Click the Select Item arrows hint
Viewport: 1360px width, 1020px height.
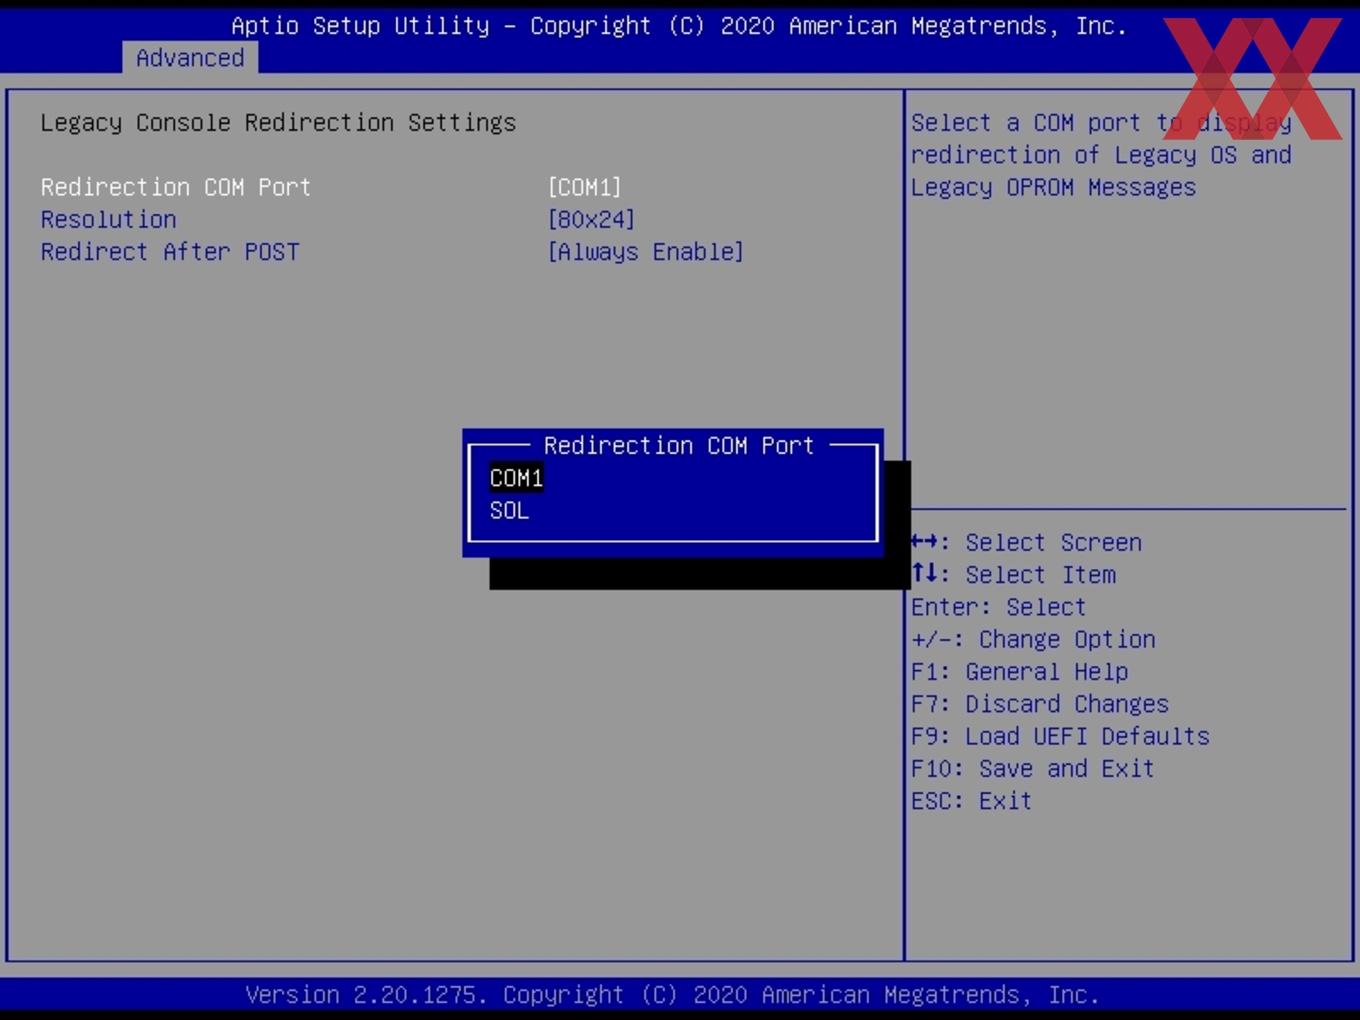click(x=1013, y=575)
